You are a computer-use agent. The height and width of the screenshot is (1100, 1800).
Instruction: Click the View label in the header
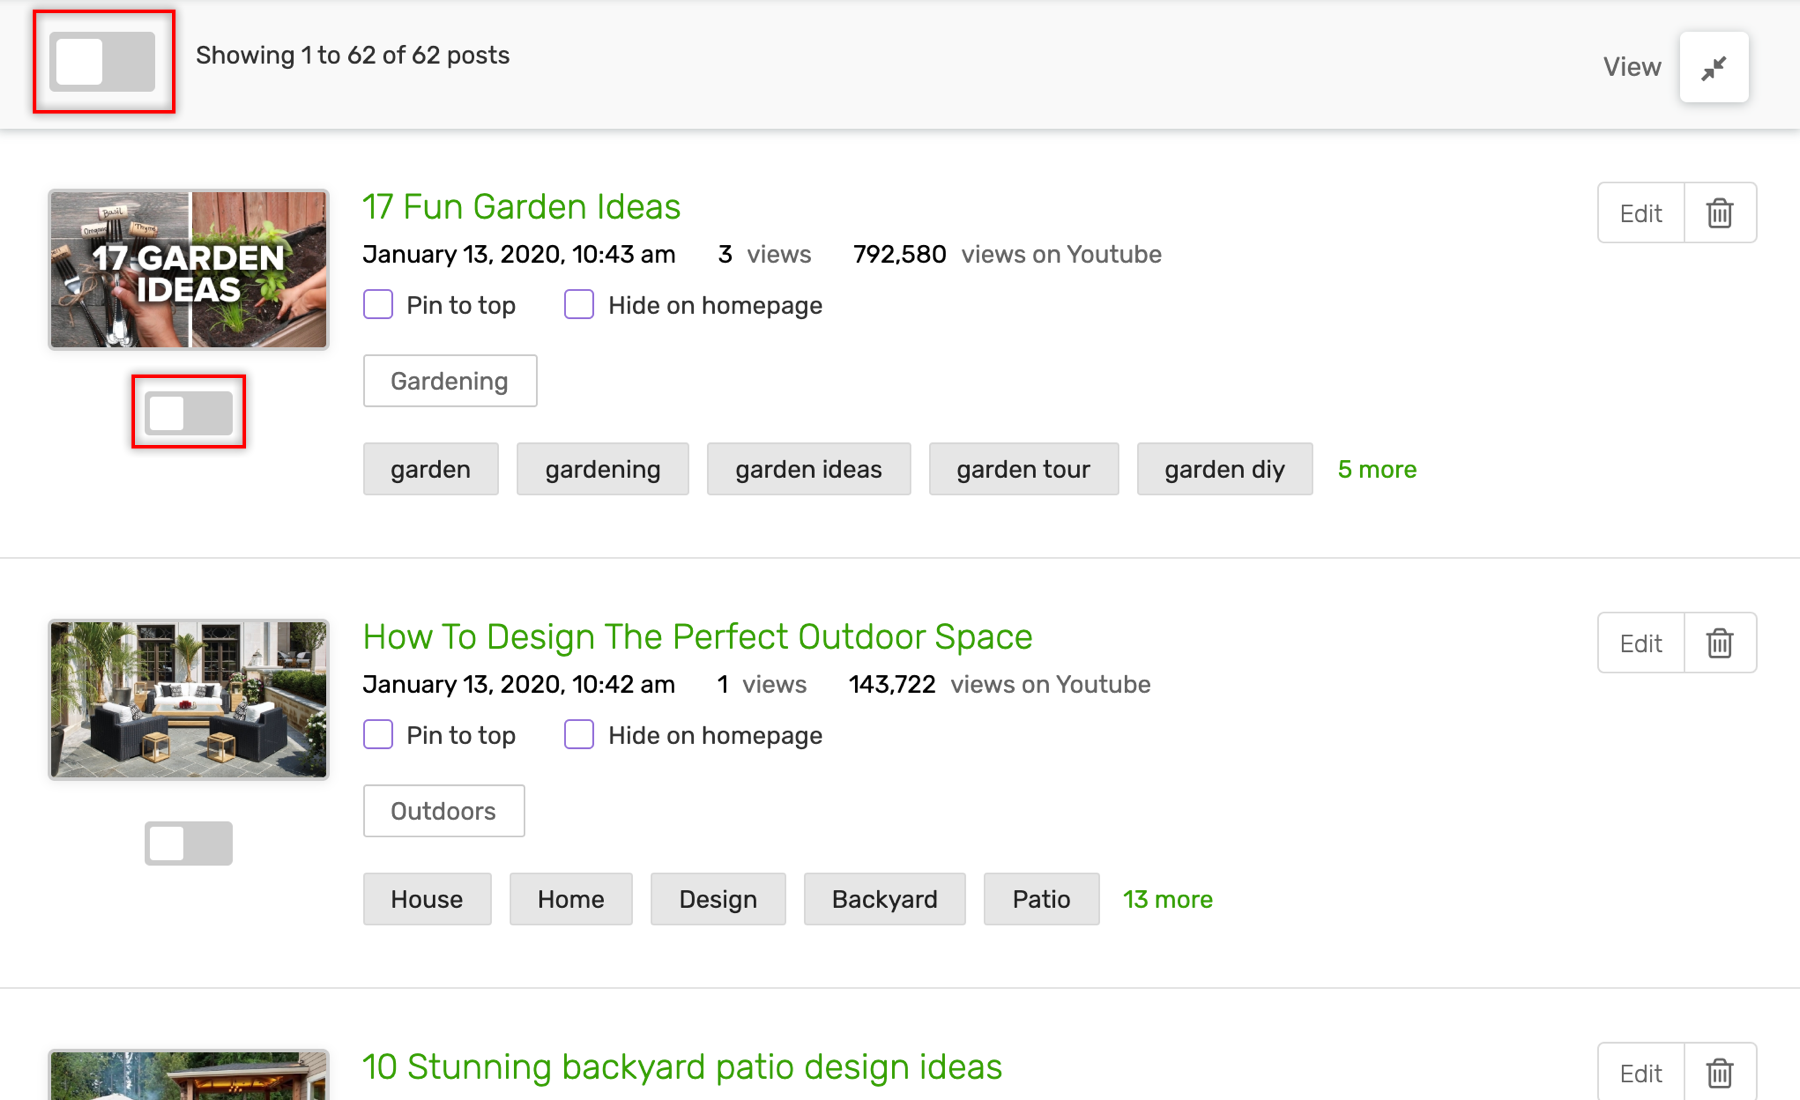1632,67
